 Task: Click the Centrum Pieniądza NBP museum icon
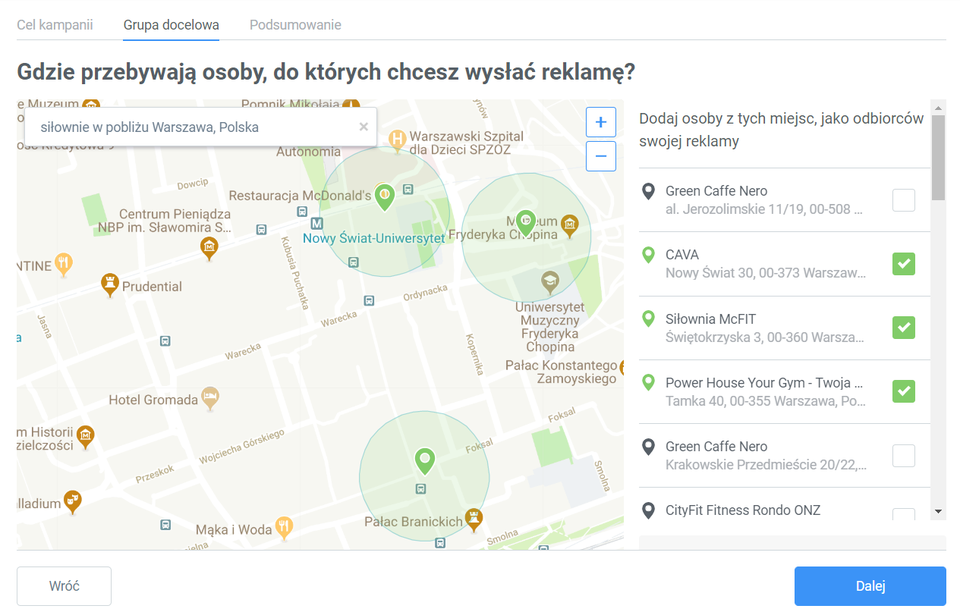click(x=209, y=248)
